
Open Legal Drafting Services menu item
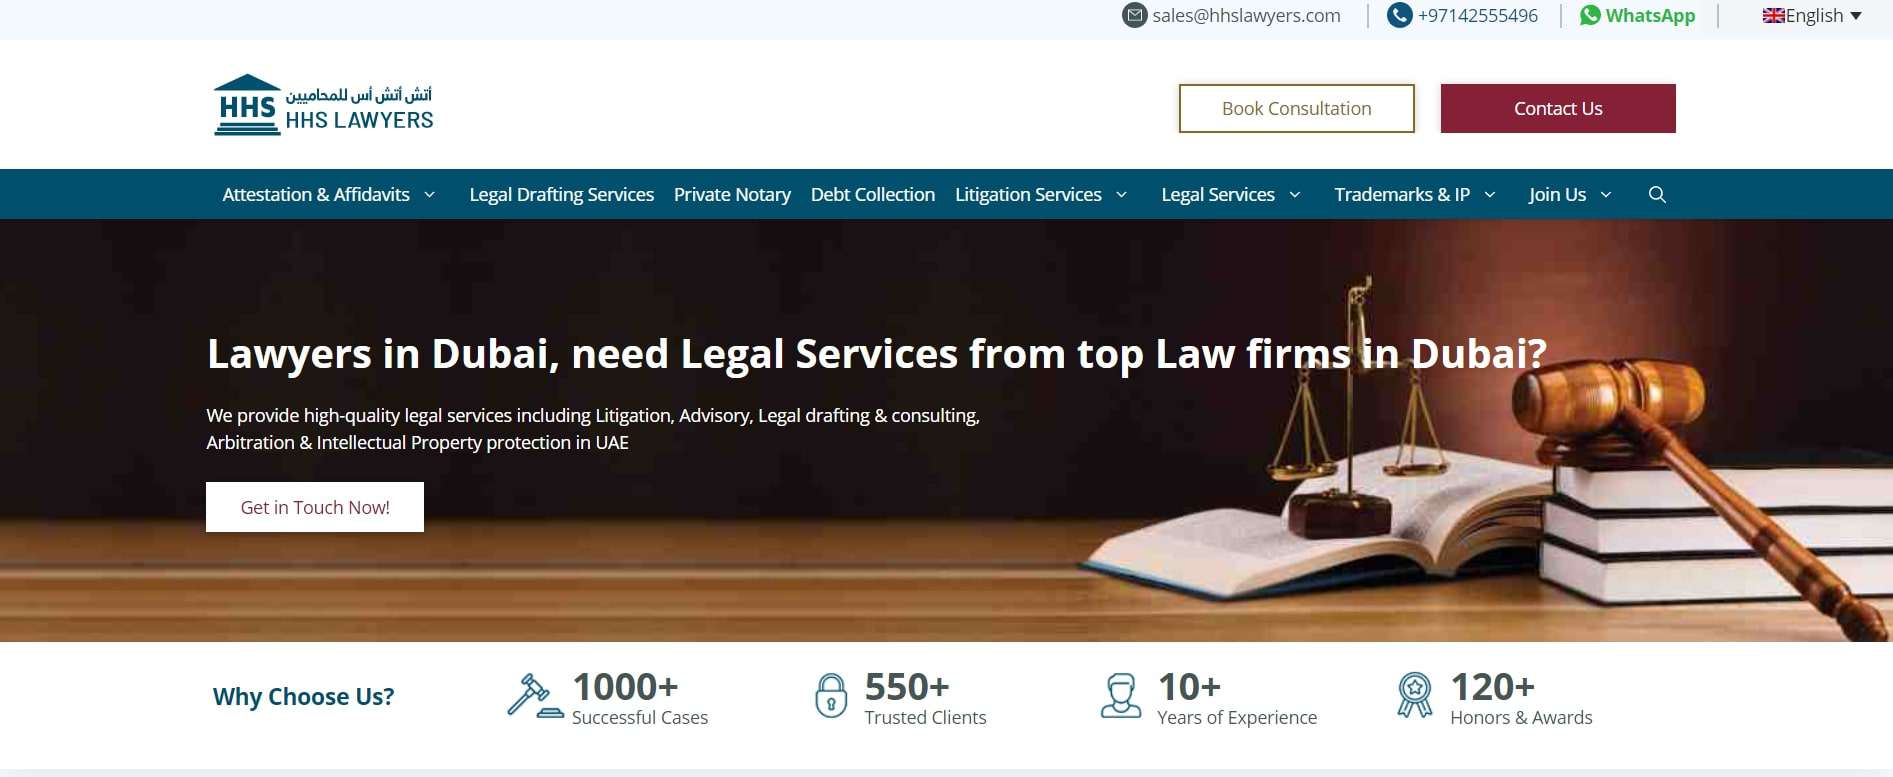561,195
